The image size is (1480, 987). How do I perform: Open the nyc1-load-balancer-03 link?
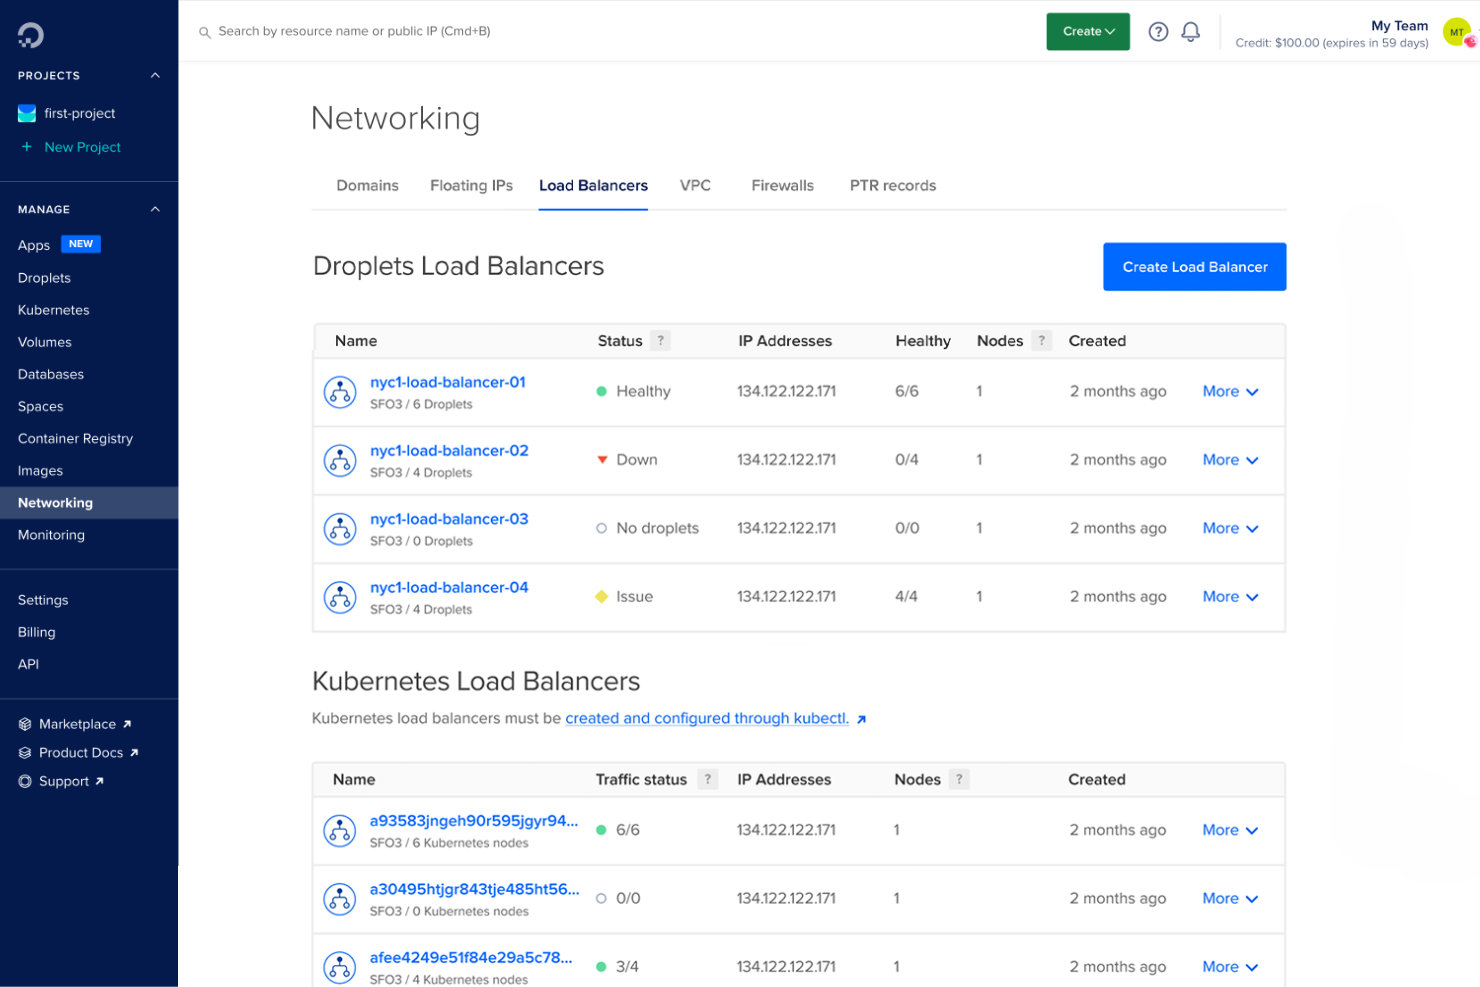click(449, 519)
